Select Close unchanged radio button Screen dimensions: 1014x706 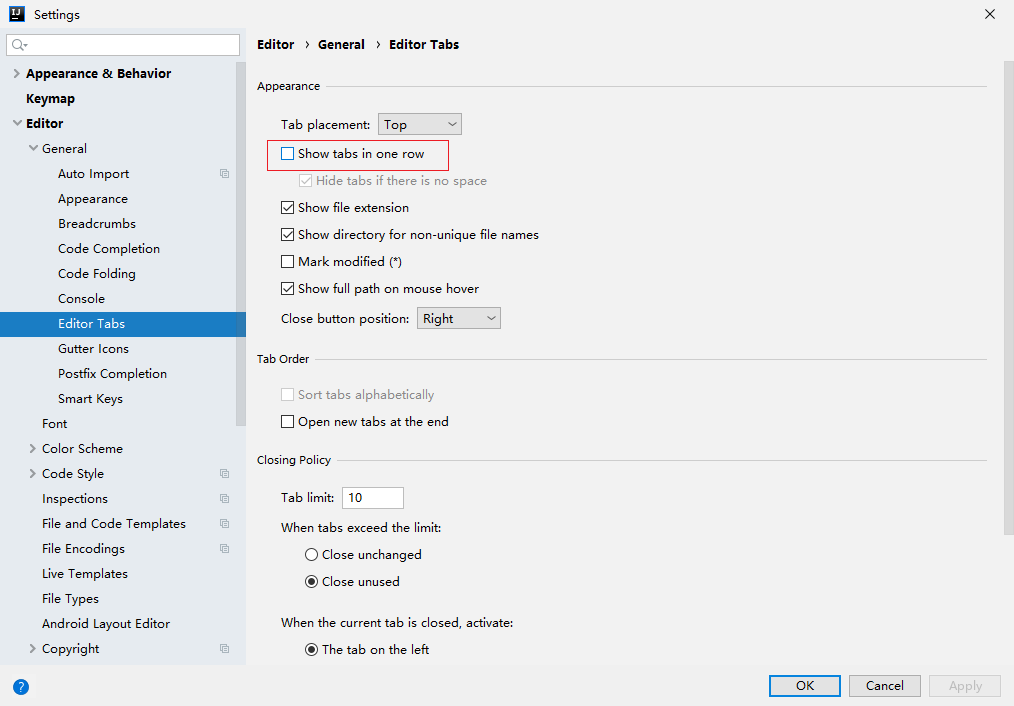[x=311, y=555]
